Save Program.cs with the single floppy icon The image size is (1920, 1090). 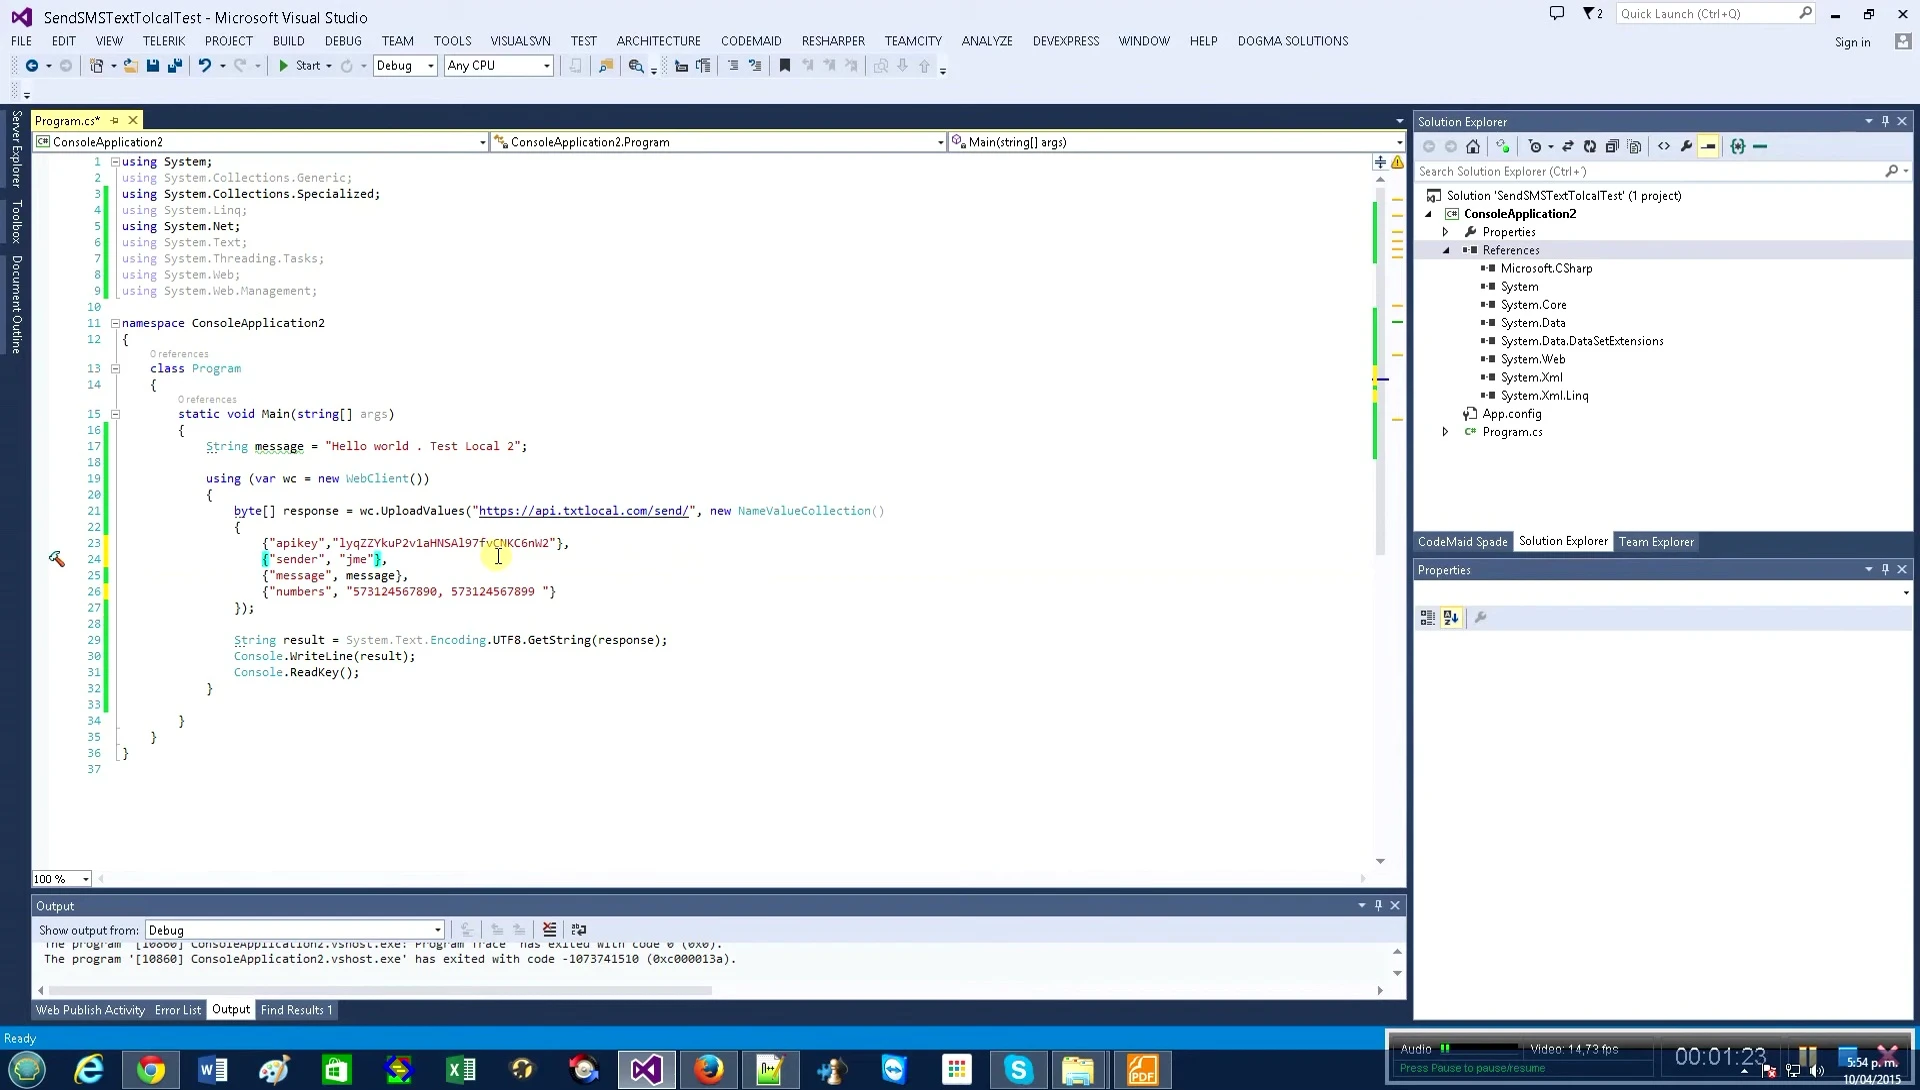click(x=153, y=66)
